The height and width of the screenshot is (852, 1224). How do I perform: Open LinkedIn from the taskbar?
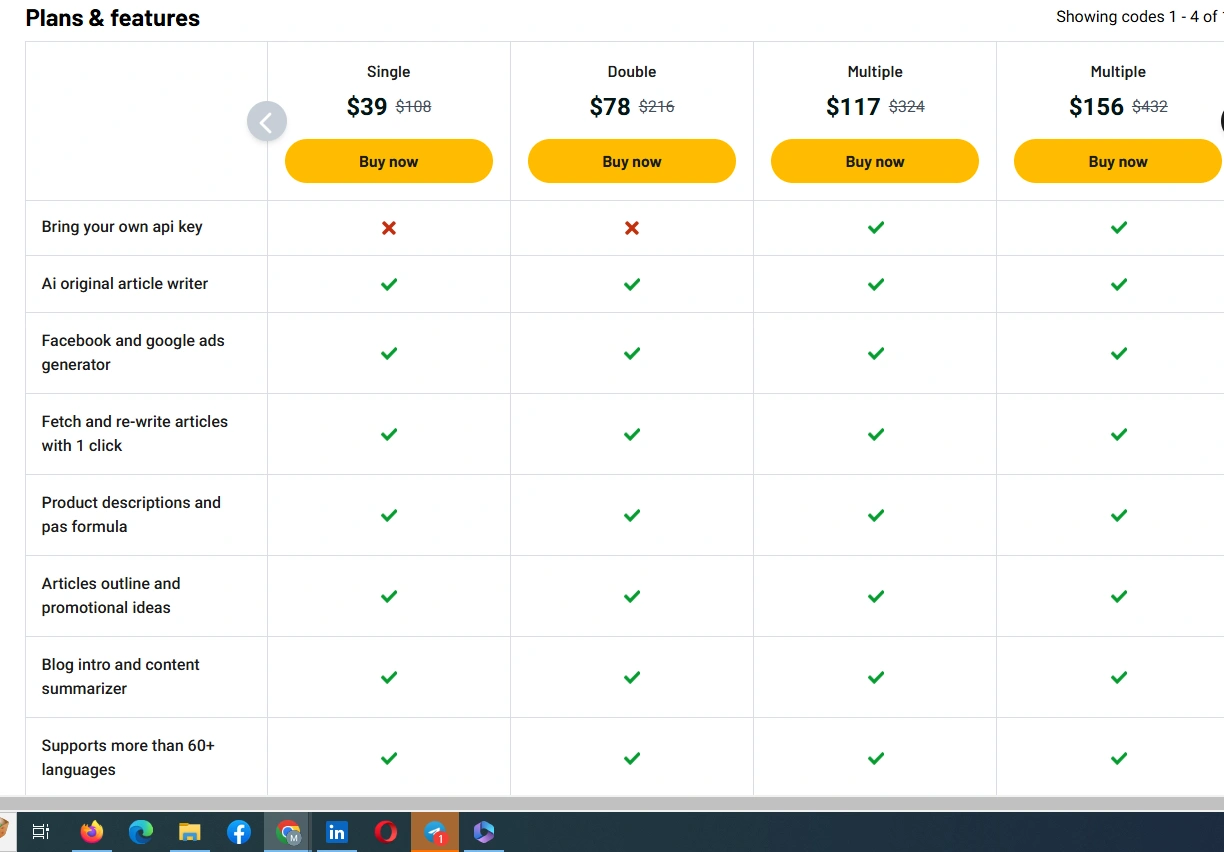coord(337,832)
